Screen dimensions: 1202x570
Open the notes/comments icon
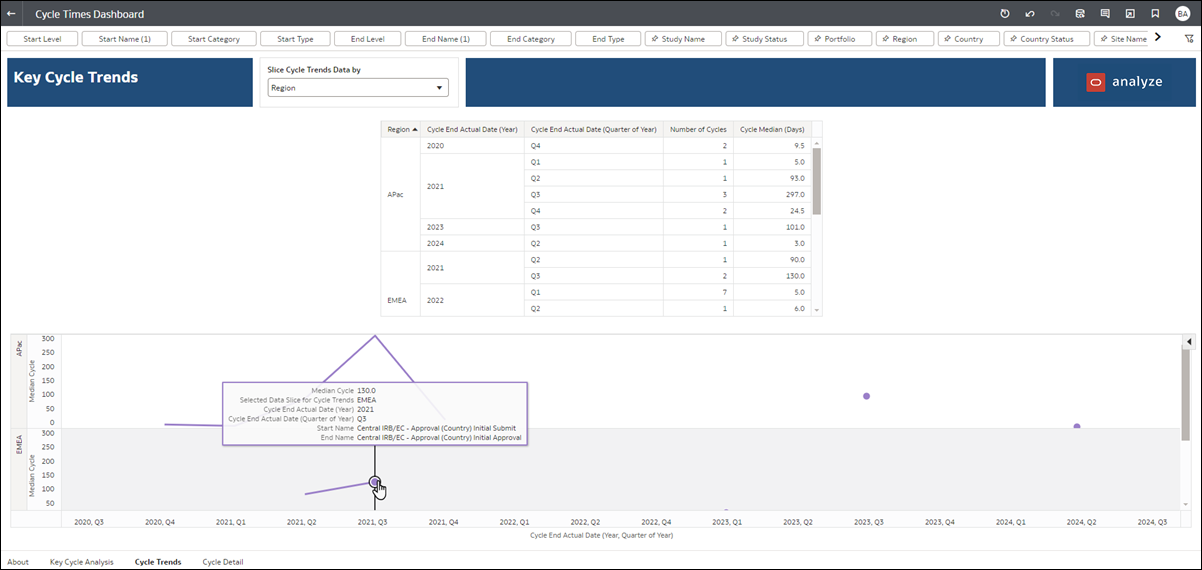(x=1105, y=14)
